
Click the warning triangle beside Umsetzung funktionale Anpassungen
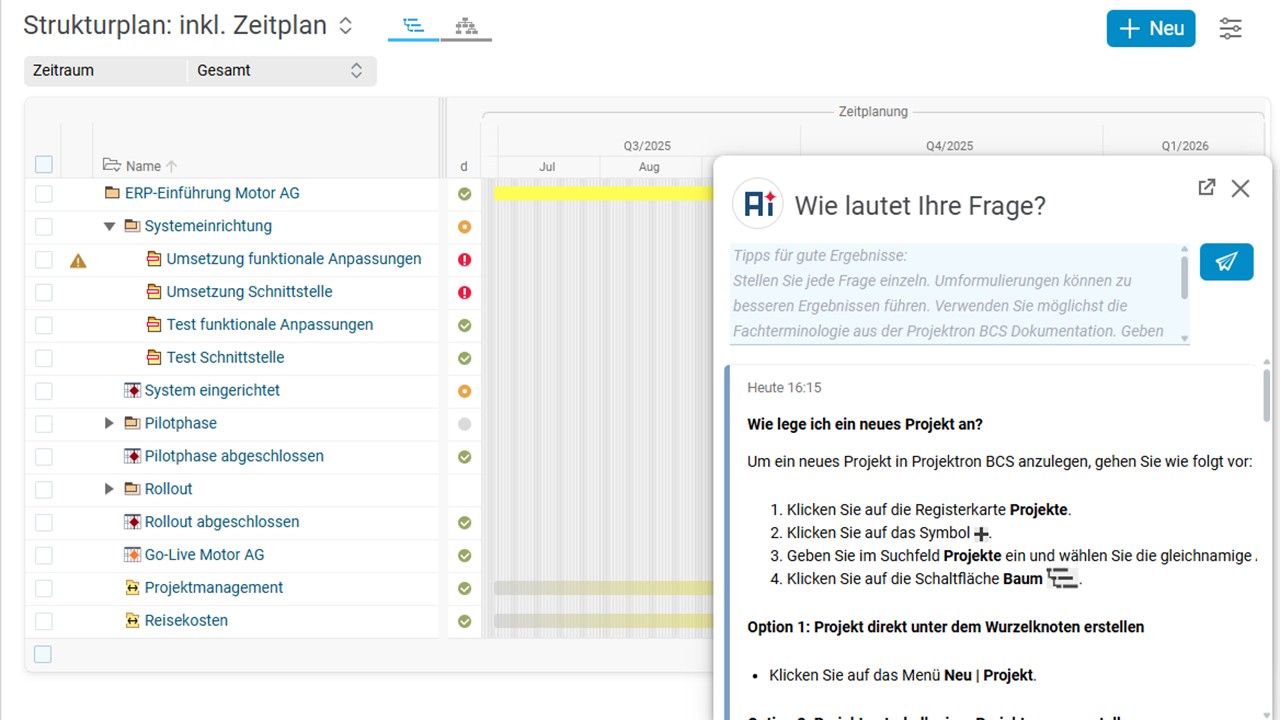(x=78, y=260)
